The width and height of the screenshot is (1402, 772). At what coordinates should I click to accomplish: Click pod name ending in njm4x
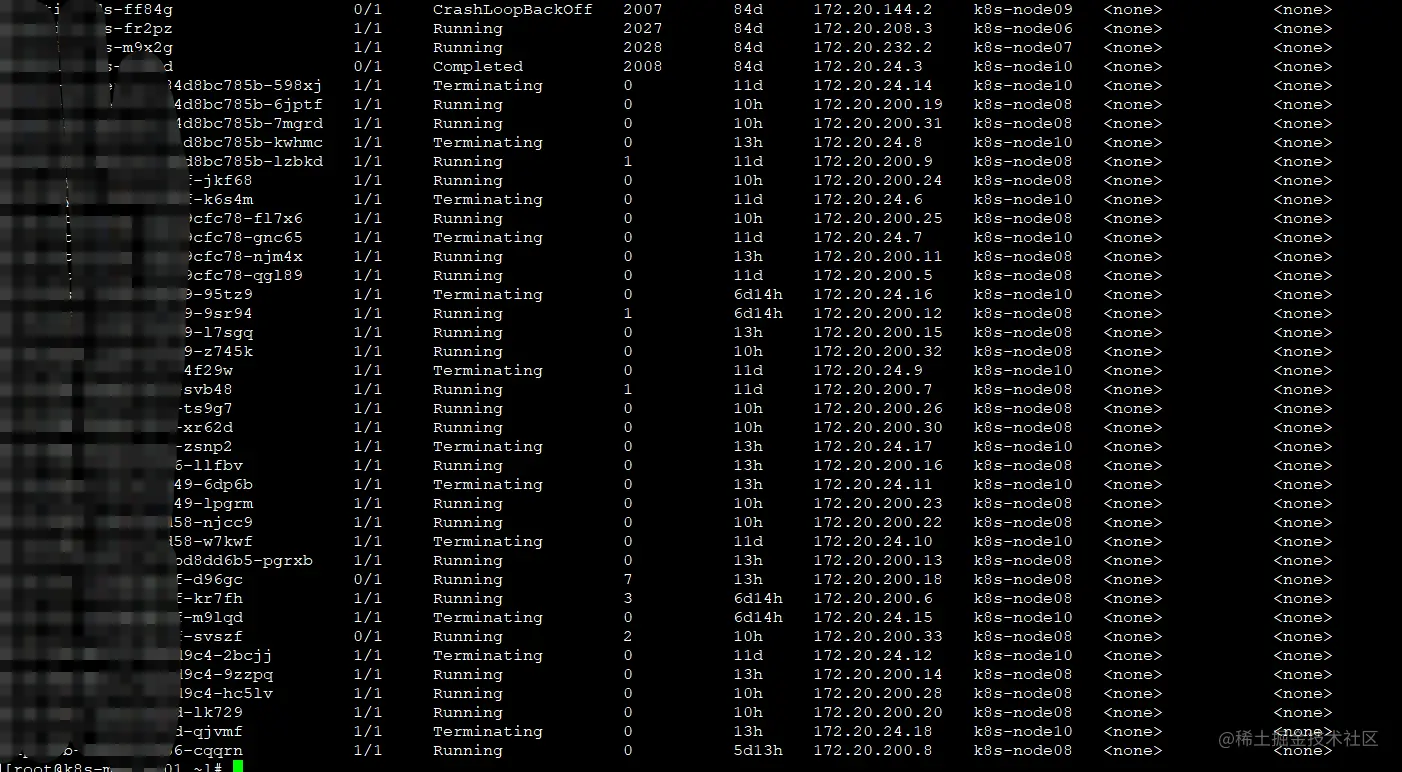[243, 257]
